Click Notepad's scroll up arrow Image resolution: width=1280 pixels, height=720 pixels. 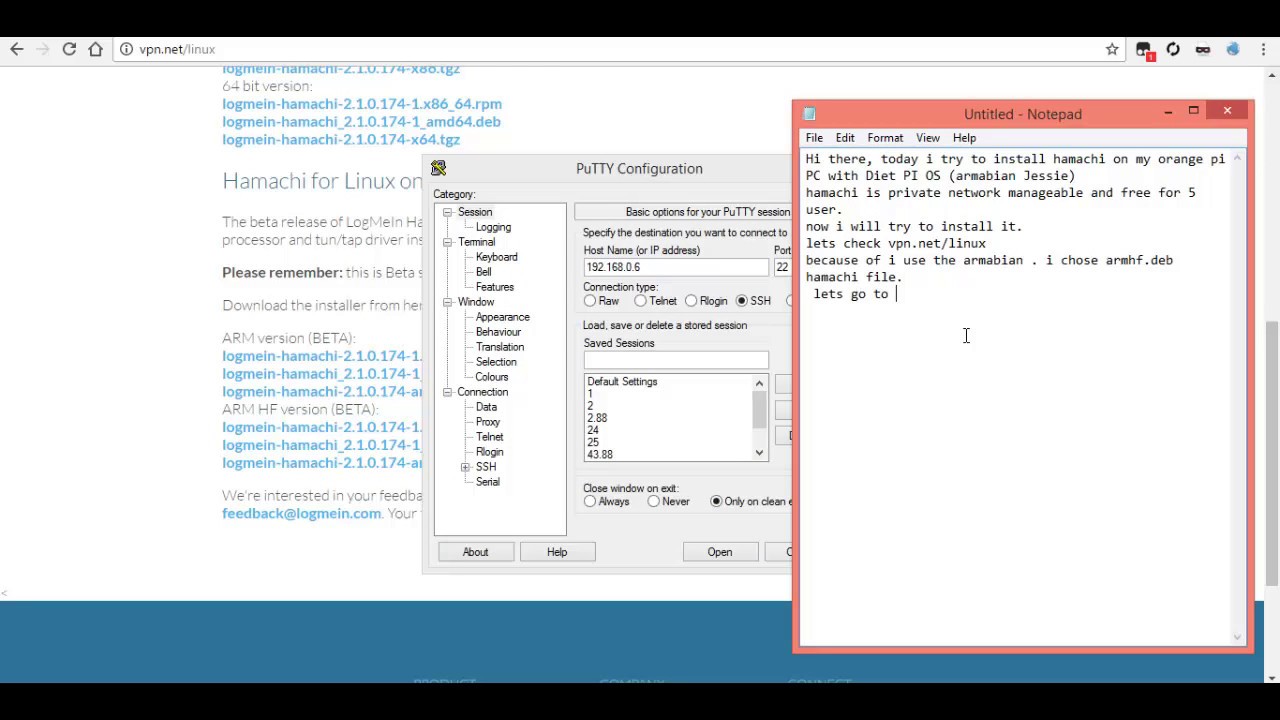(1238, 158)
